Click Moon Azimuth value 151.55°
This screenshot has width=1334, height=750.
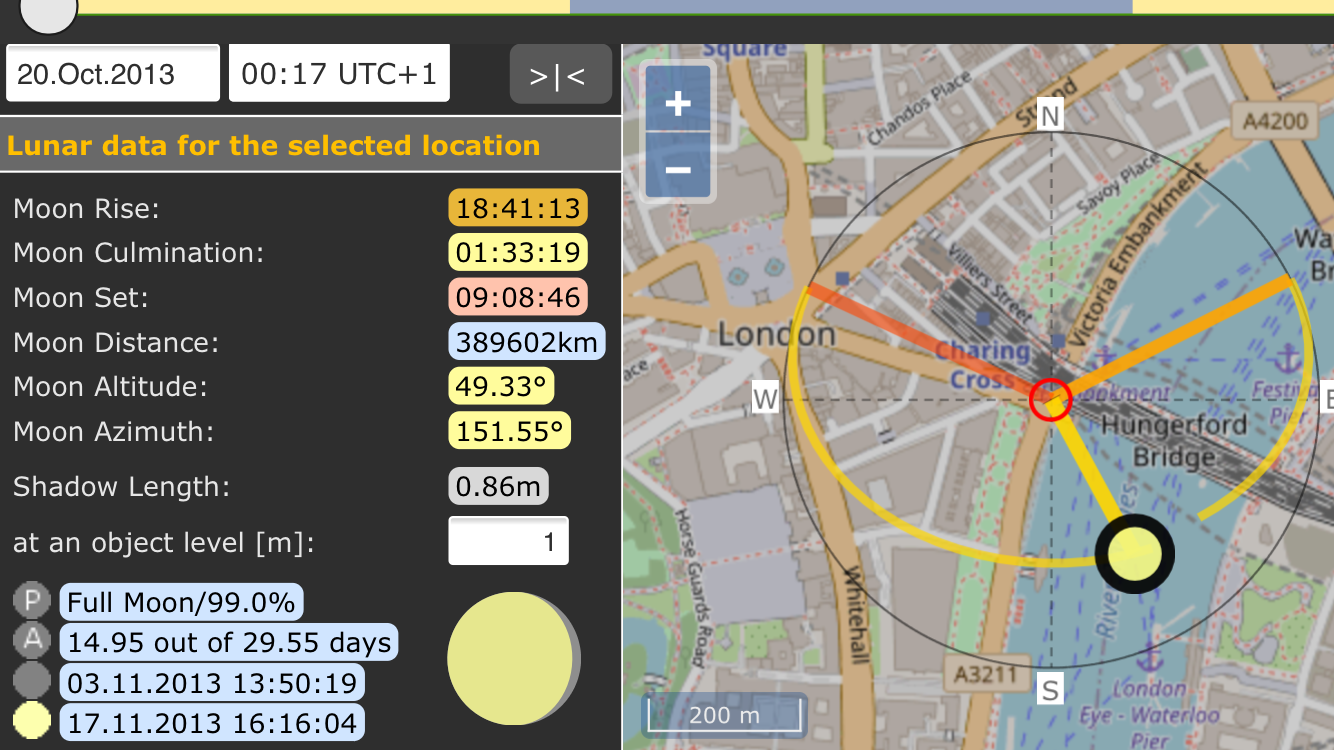[x=510, y=431]
